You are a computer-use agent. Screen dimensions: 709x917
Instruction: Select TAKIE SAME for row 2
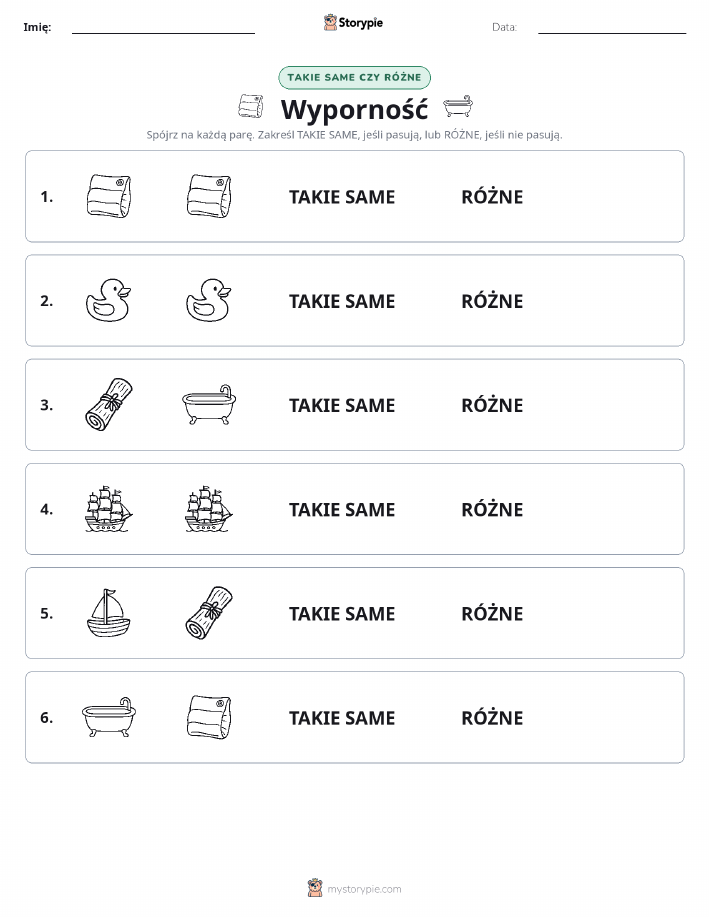342,301
